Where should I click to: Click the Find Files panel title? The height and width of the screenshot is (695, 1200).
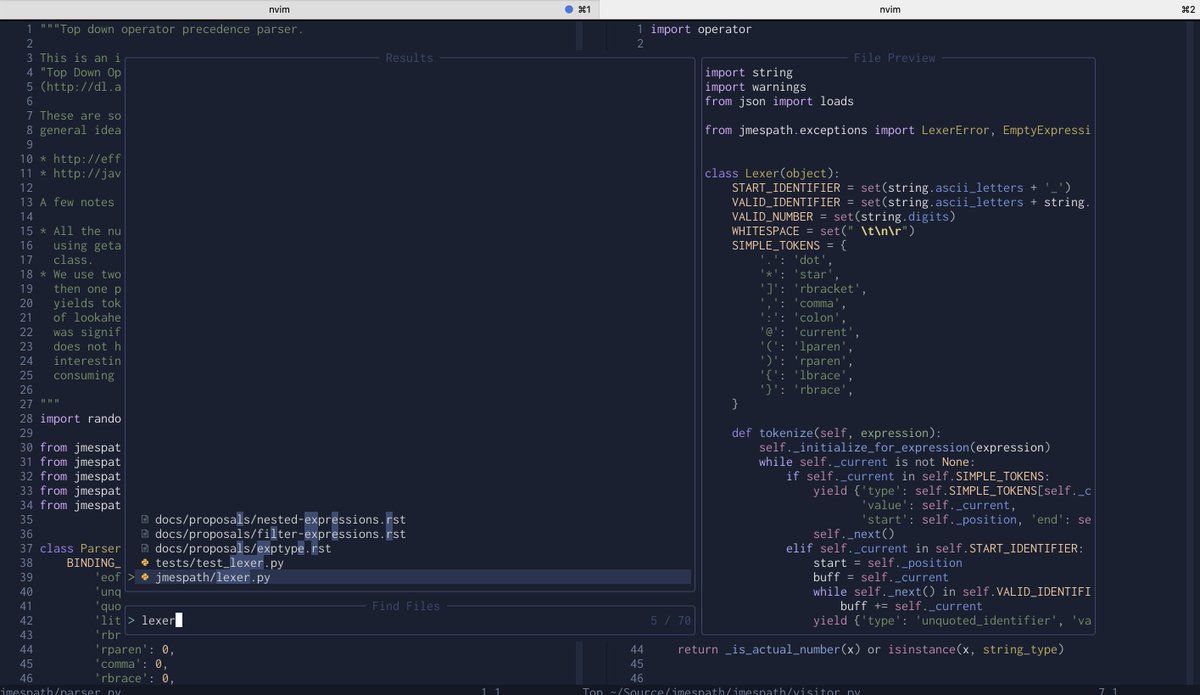click(405, 606)
